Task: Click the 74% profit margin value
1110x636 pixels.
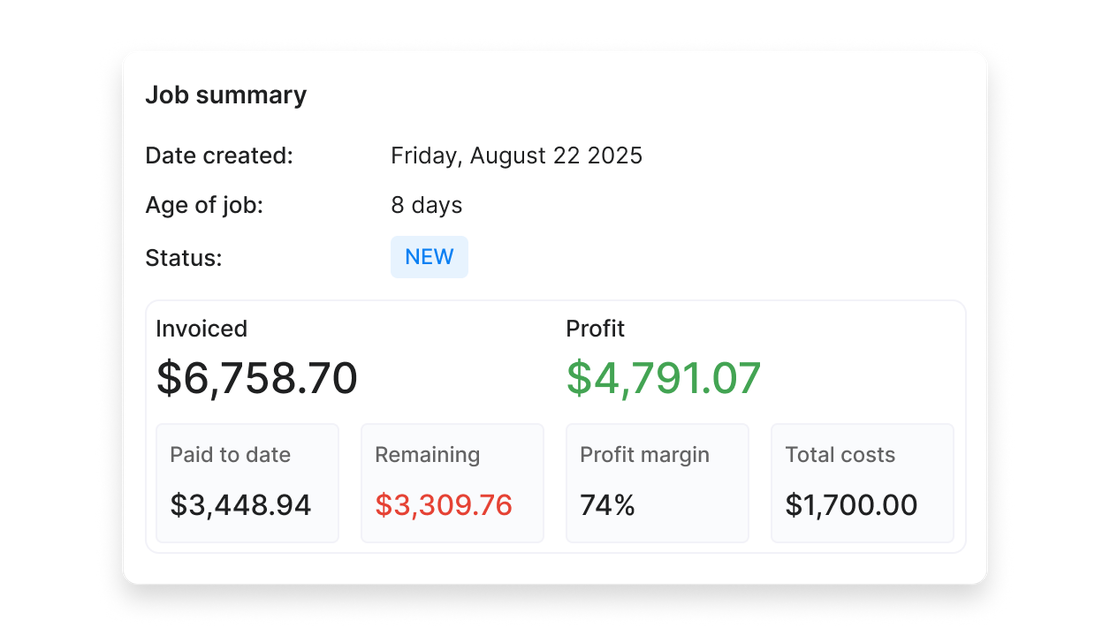Action: pos(607,505)
